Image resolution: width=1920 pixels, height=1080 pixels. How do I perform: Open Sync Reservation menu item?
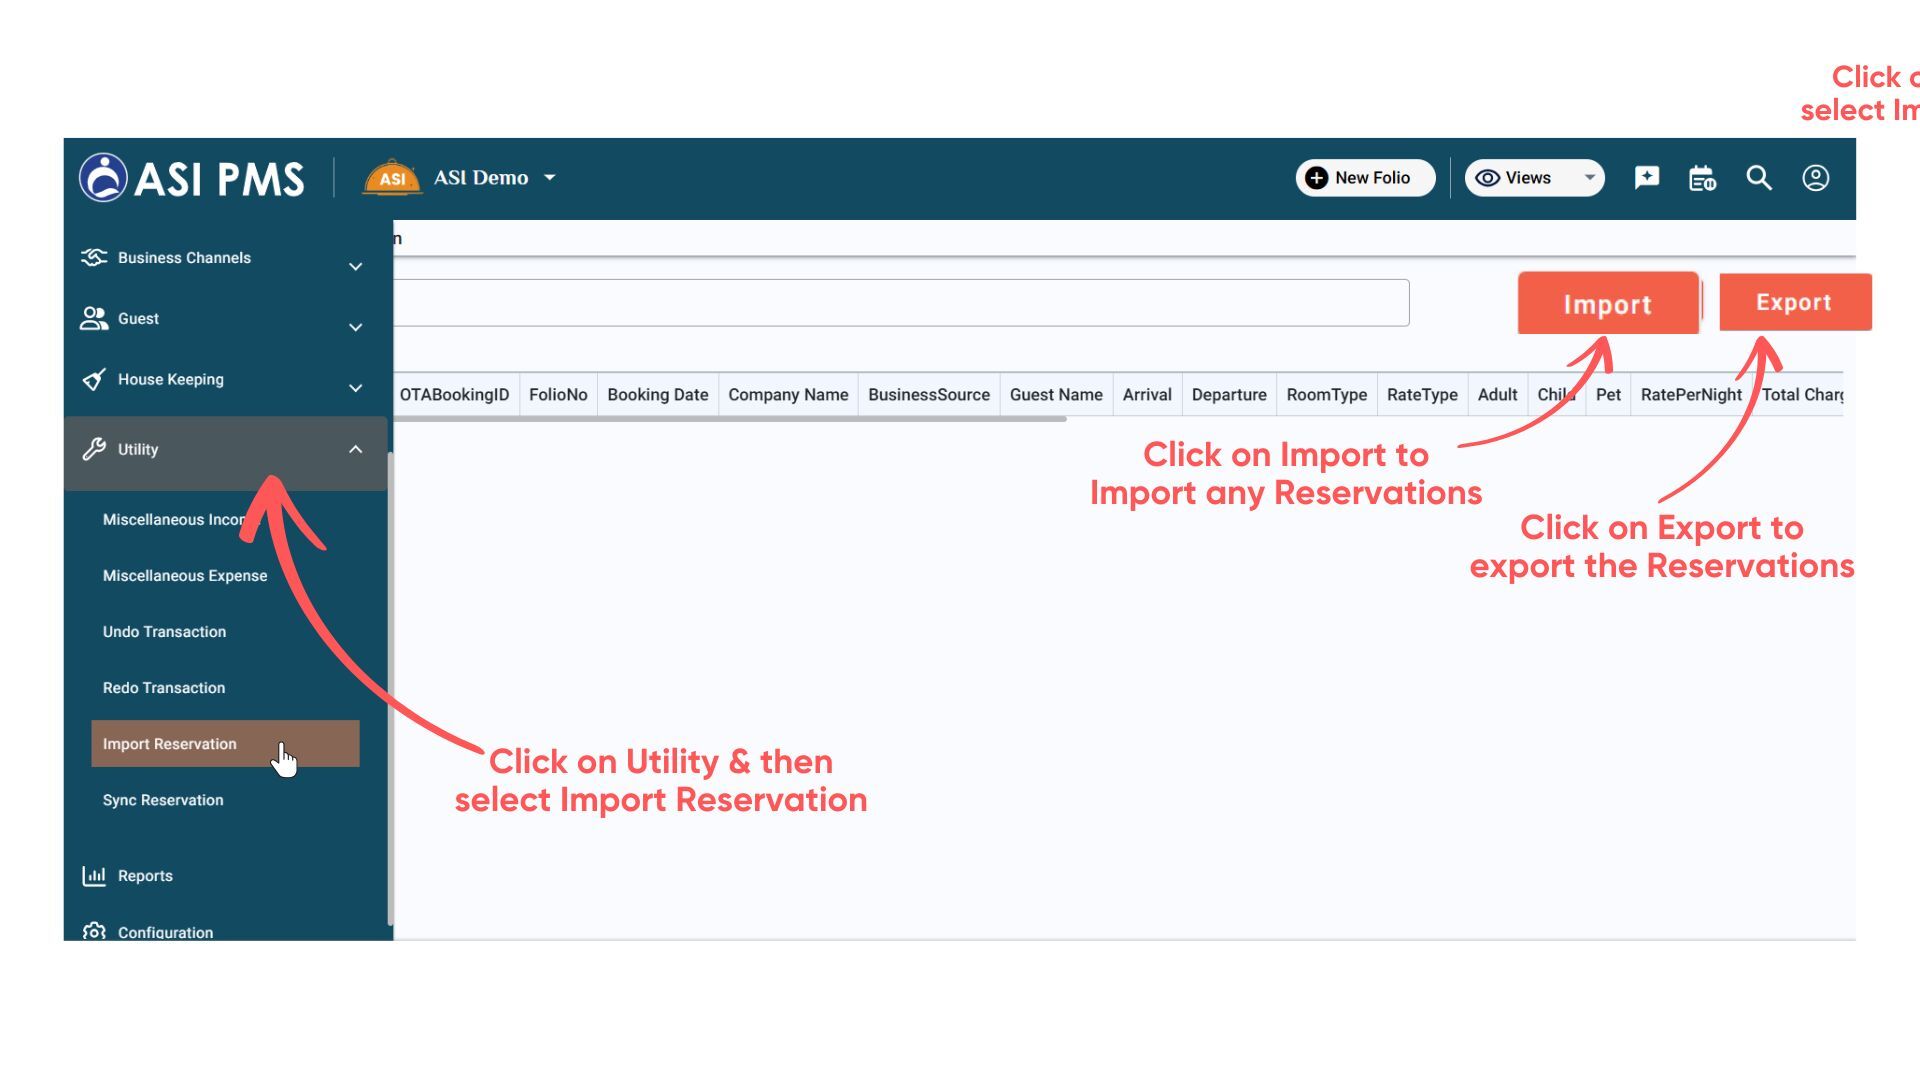[163, 800]
